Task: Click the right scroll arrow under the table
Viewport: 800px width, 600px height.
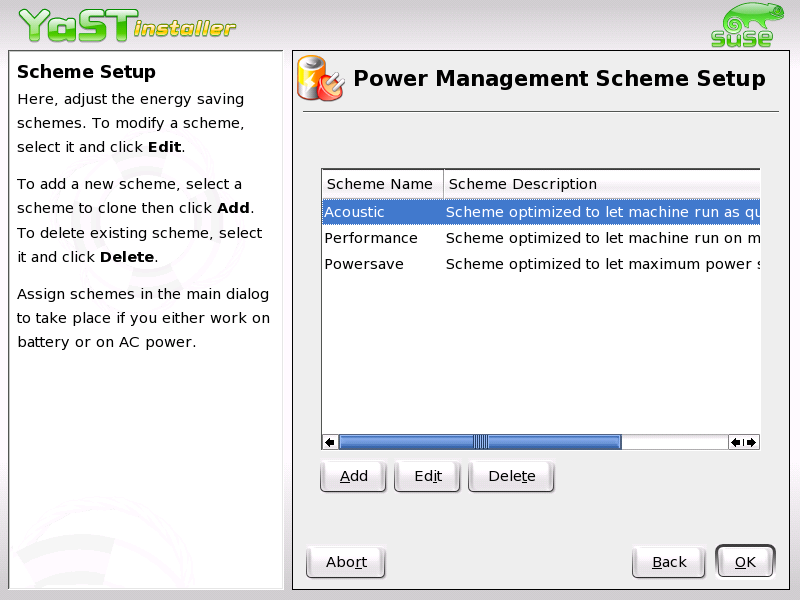Action: click(737, 441)
